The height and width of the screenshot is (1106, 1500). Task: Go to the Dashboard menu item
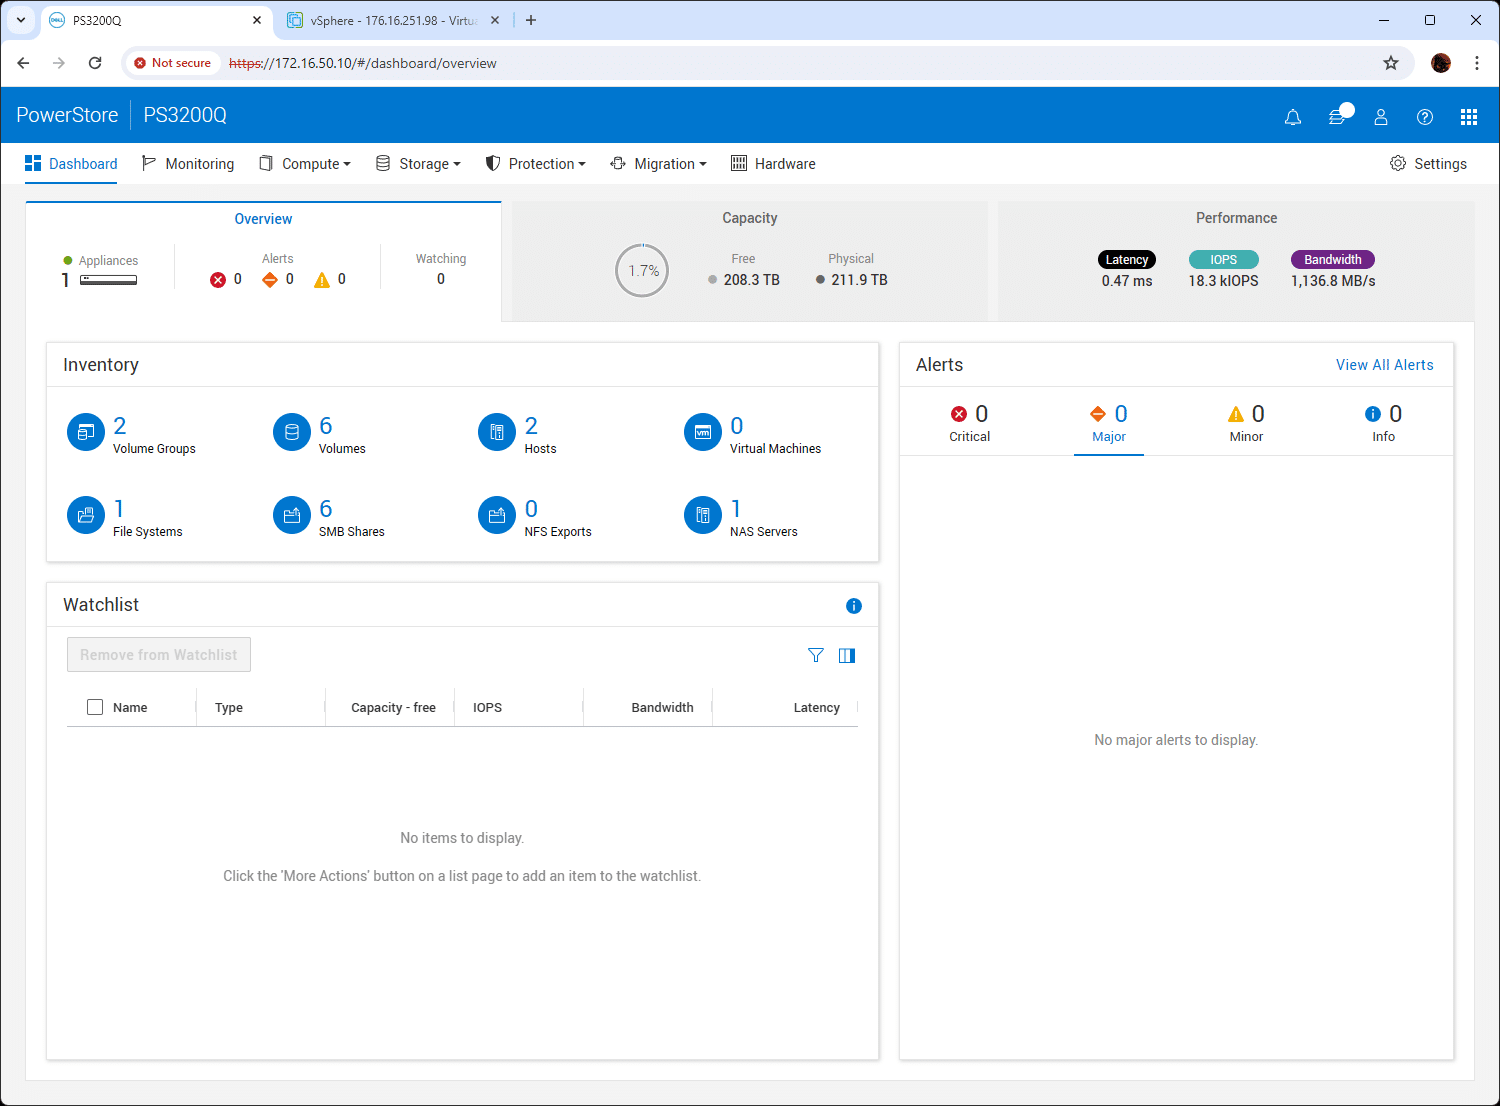(x=71, y=164)
